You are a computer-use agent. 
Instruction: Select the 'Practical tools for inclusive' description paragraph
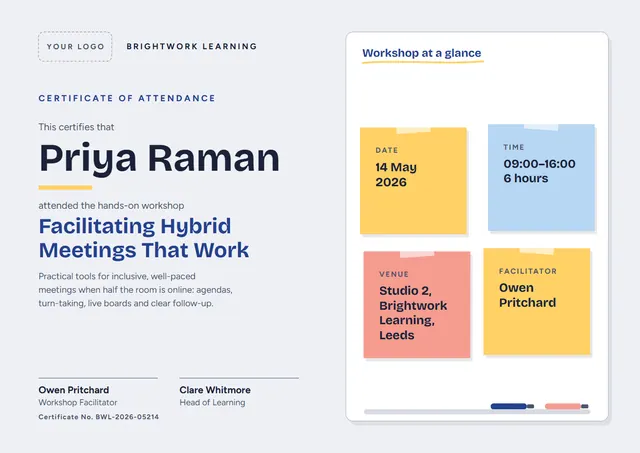(136, 290)
